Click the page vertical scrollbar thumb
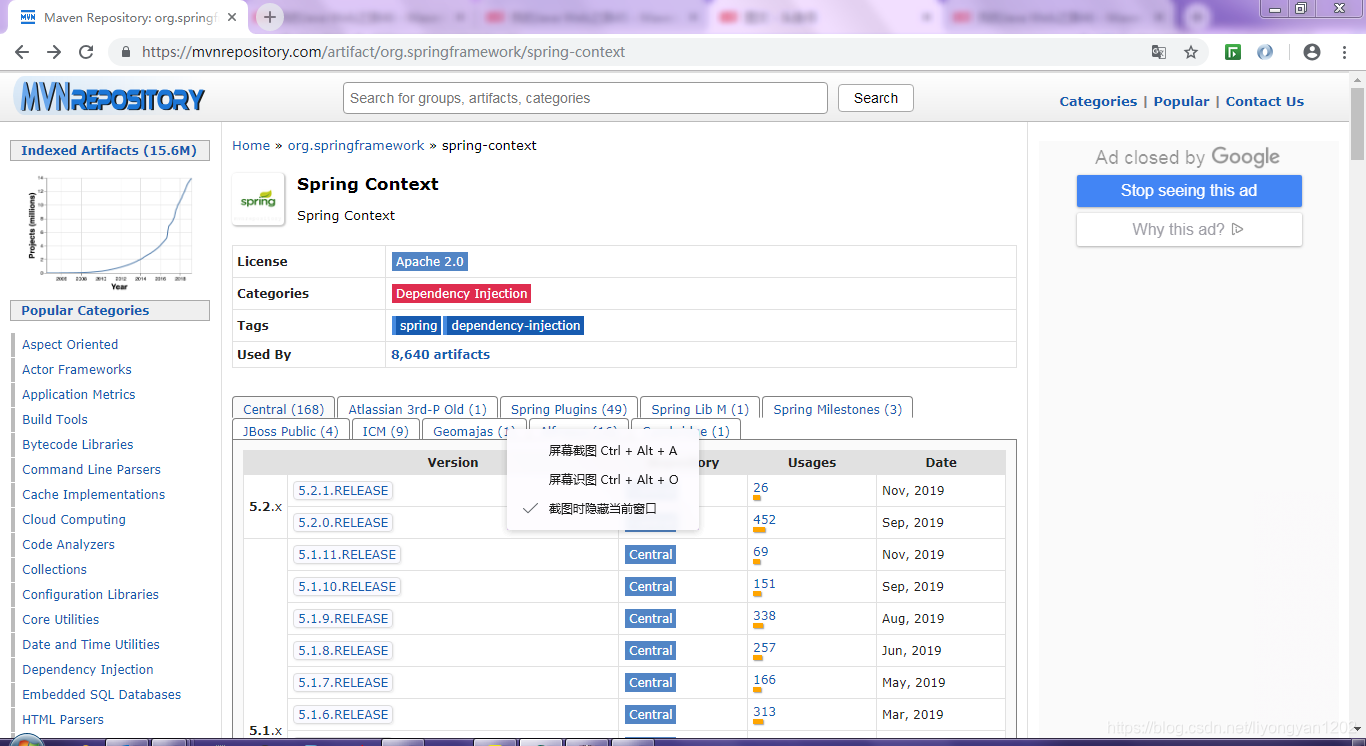The image size is (1366, 746). click(x=1357, y=122)
